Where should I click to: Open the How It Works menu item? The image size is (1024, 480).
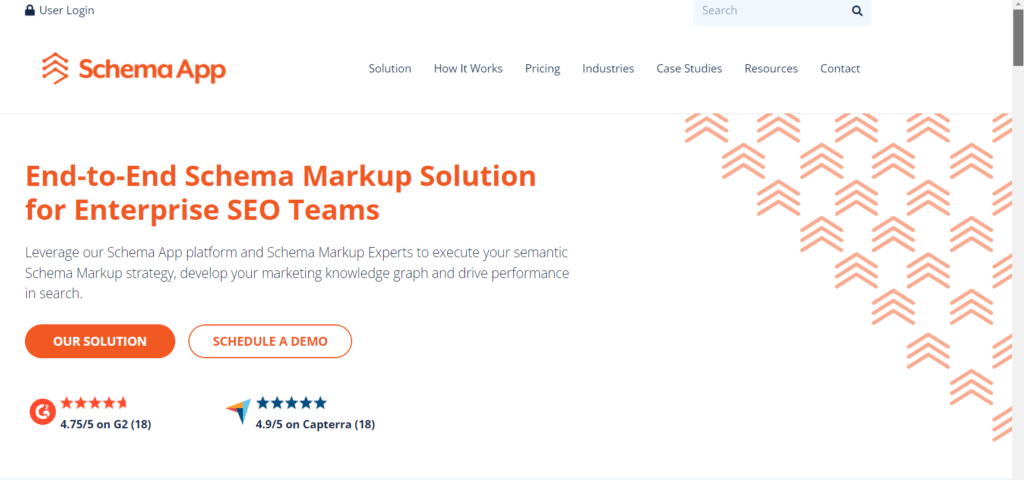coord(468,69)
